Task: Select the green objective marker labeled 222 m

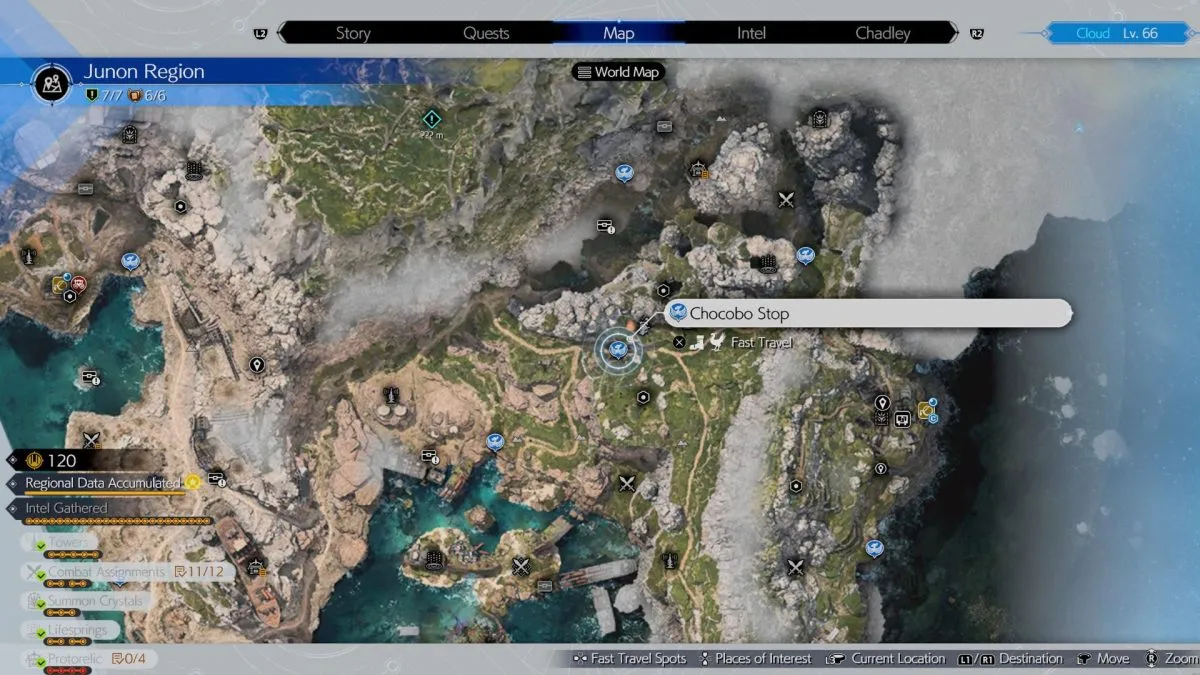Action: [431, 117]
